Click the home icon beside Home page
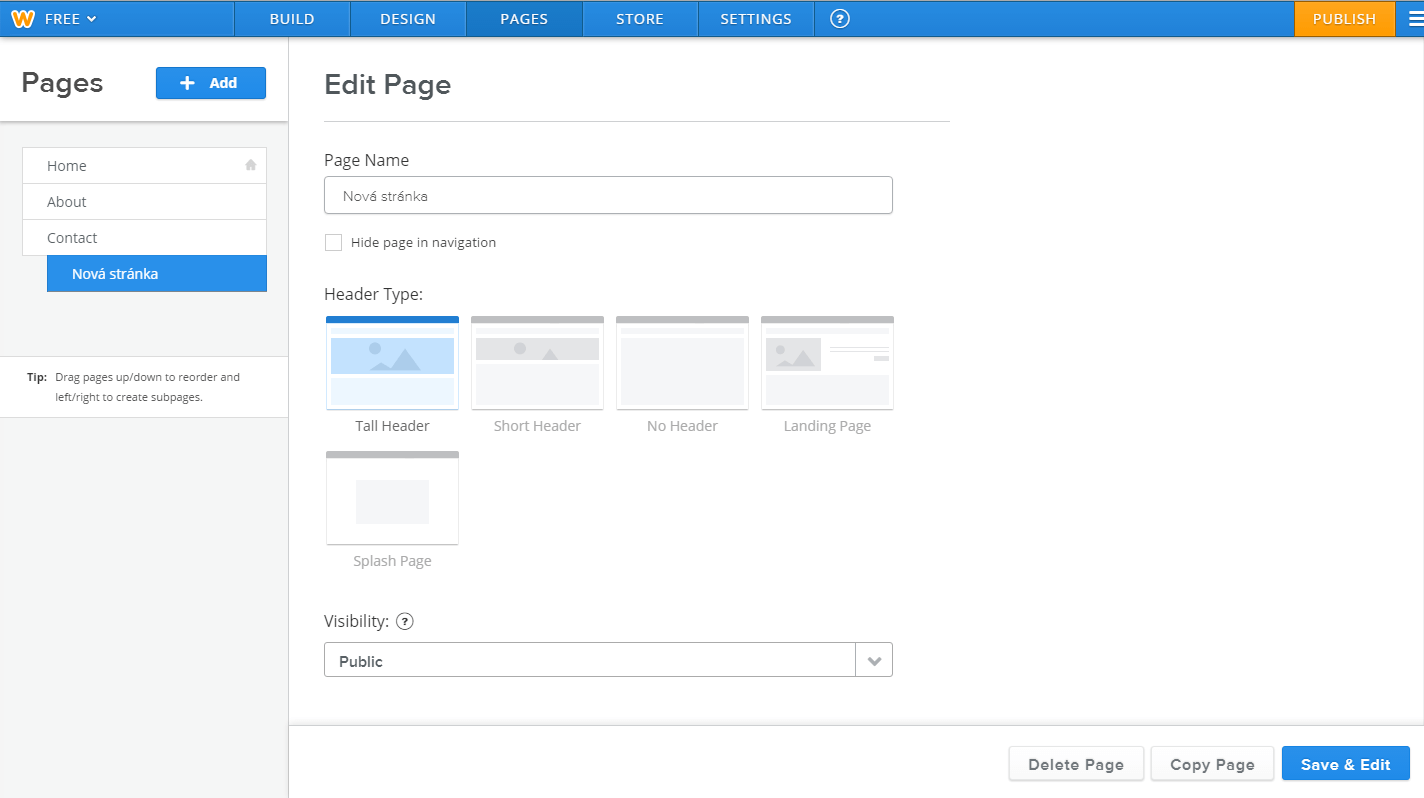 tap(251, 165)
